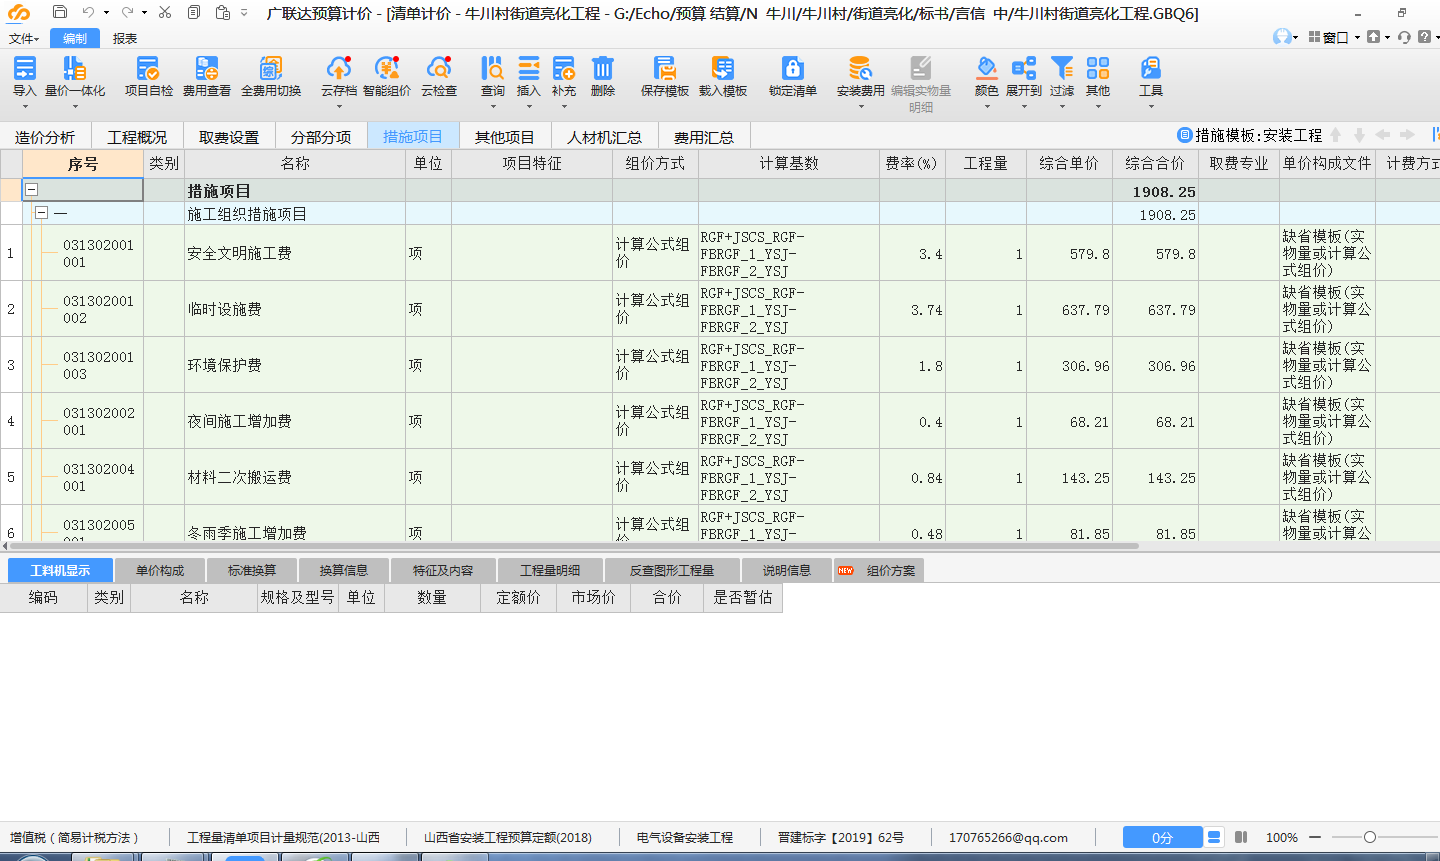Click the cut scissors icon
This screenshot has height=861, width=1440.
point(165,12)
